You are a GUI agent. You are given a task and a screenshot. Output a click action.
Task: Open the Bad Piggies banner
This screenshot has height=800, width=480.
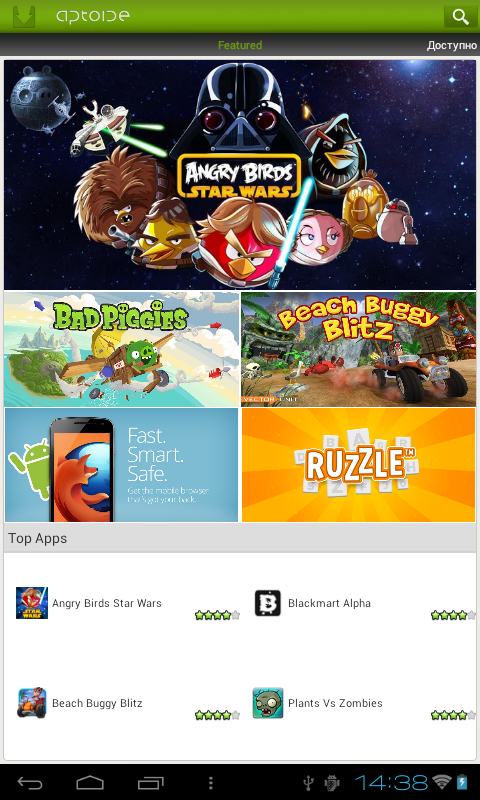click(x=121, y=349)
